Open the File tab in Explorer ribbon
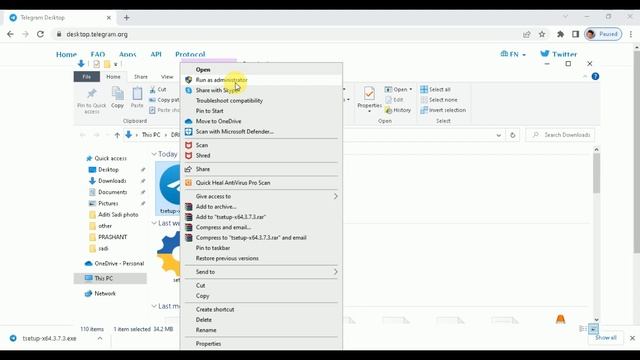 click(87, 77)
